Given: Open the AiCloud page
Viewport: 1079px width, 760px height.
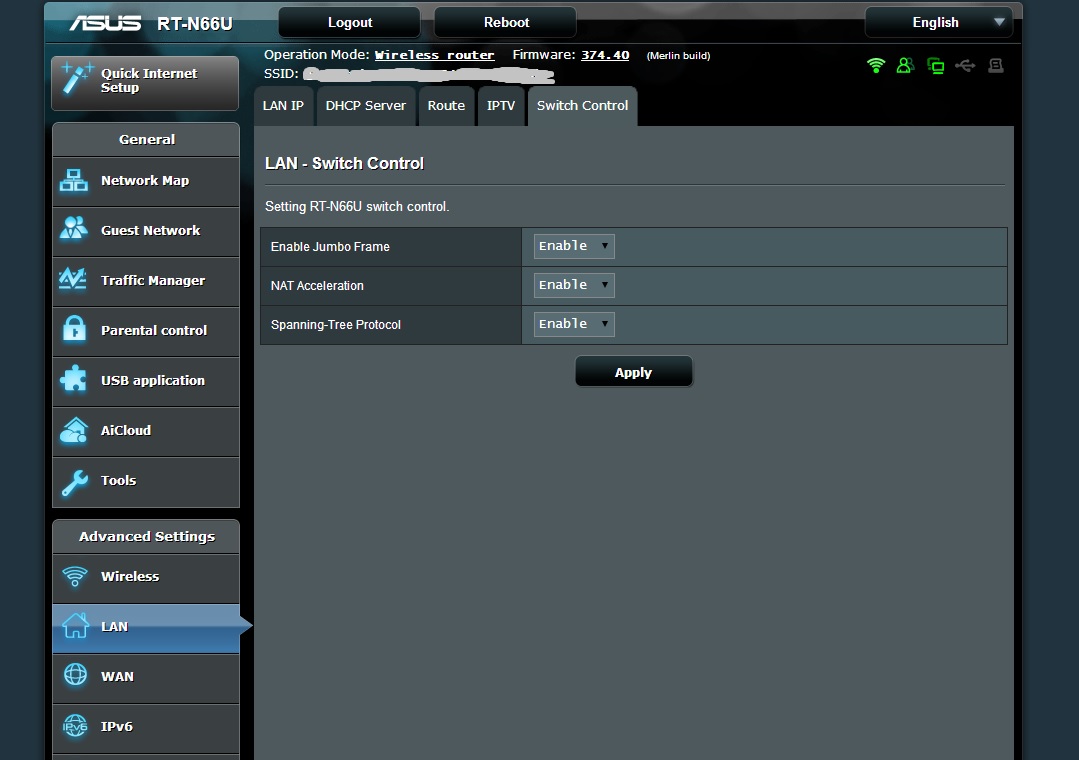Looking at the screenshot, I should [x=146, y=431].
